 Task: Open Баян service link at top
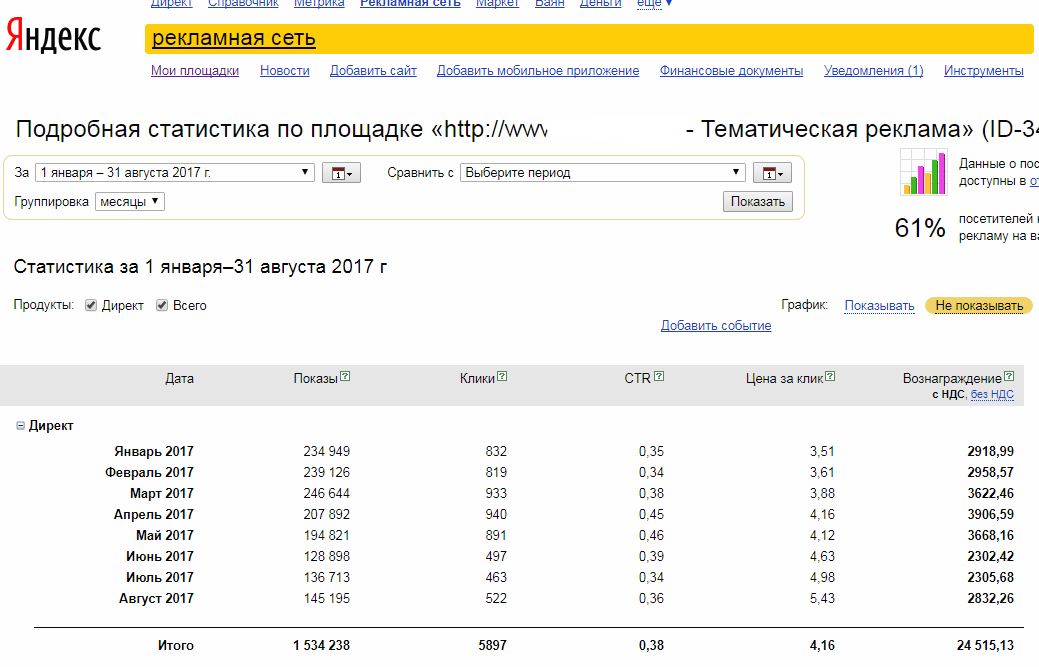[x=549, y=4]
